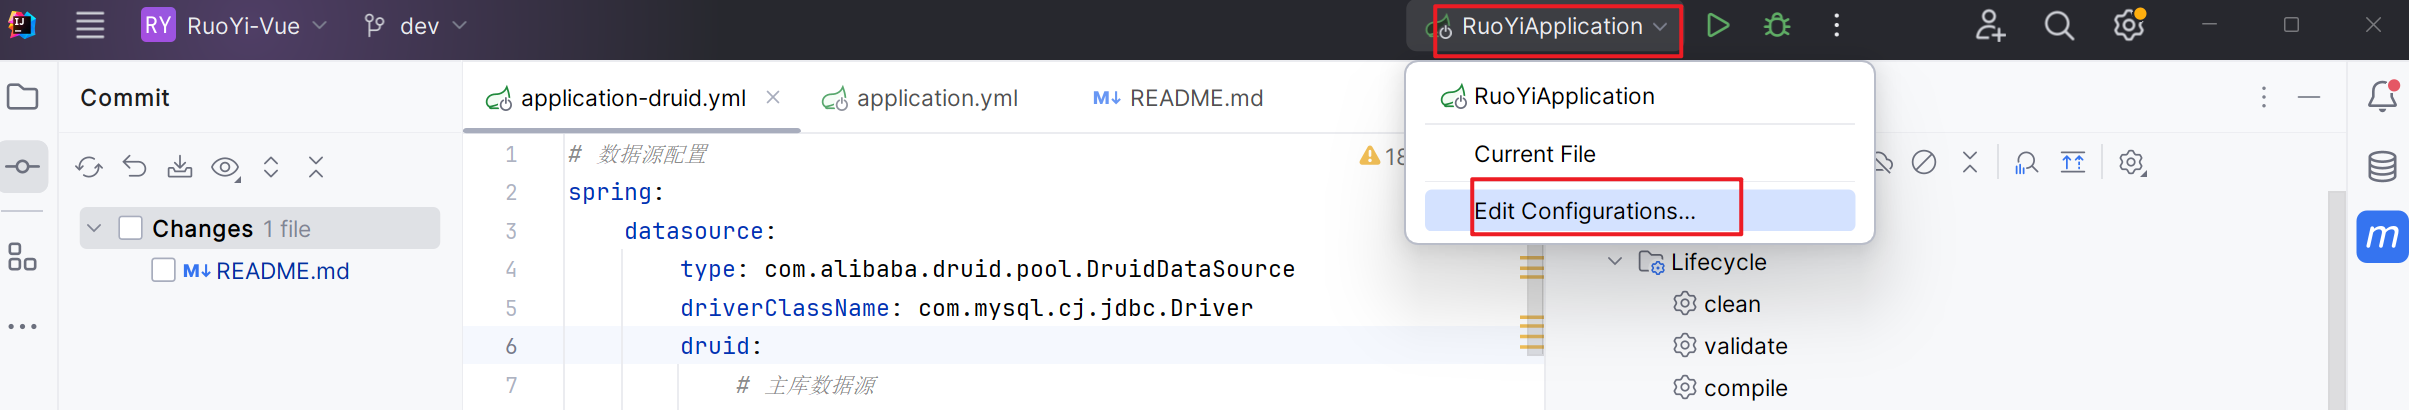Rollback changes using the undo arrow icon
Screen dimensions: 2409x410
[x=134, y=167]
